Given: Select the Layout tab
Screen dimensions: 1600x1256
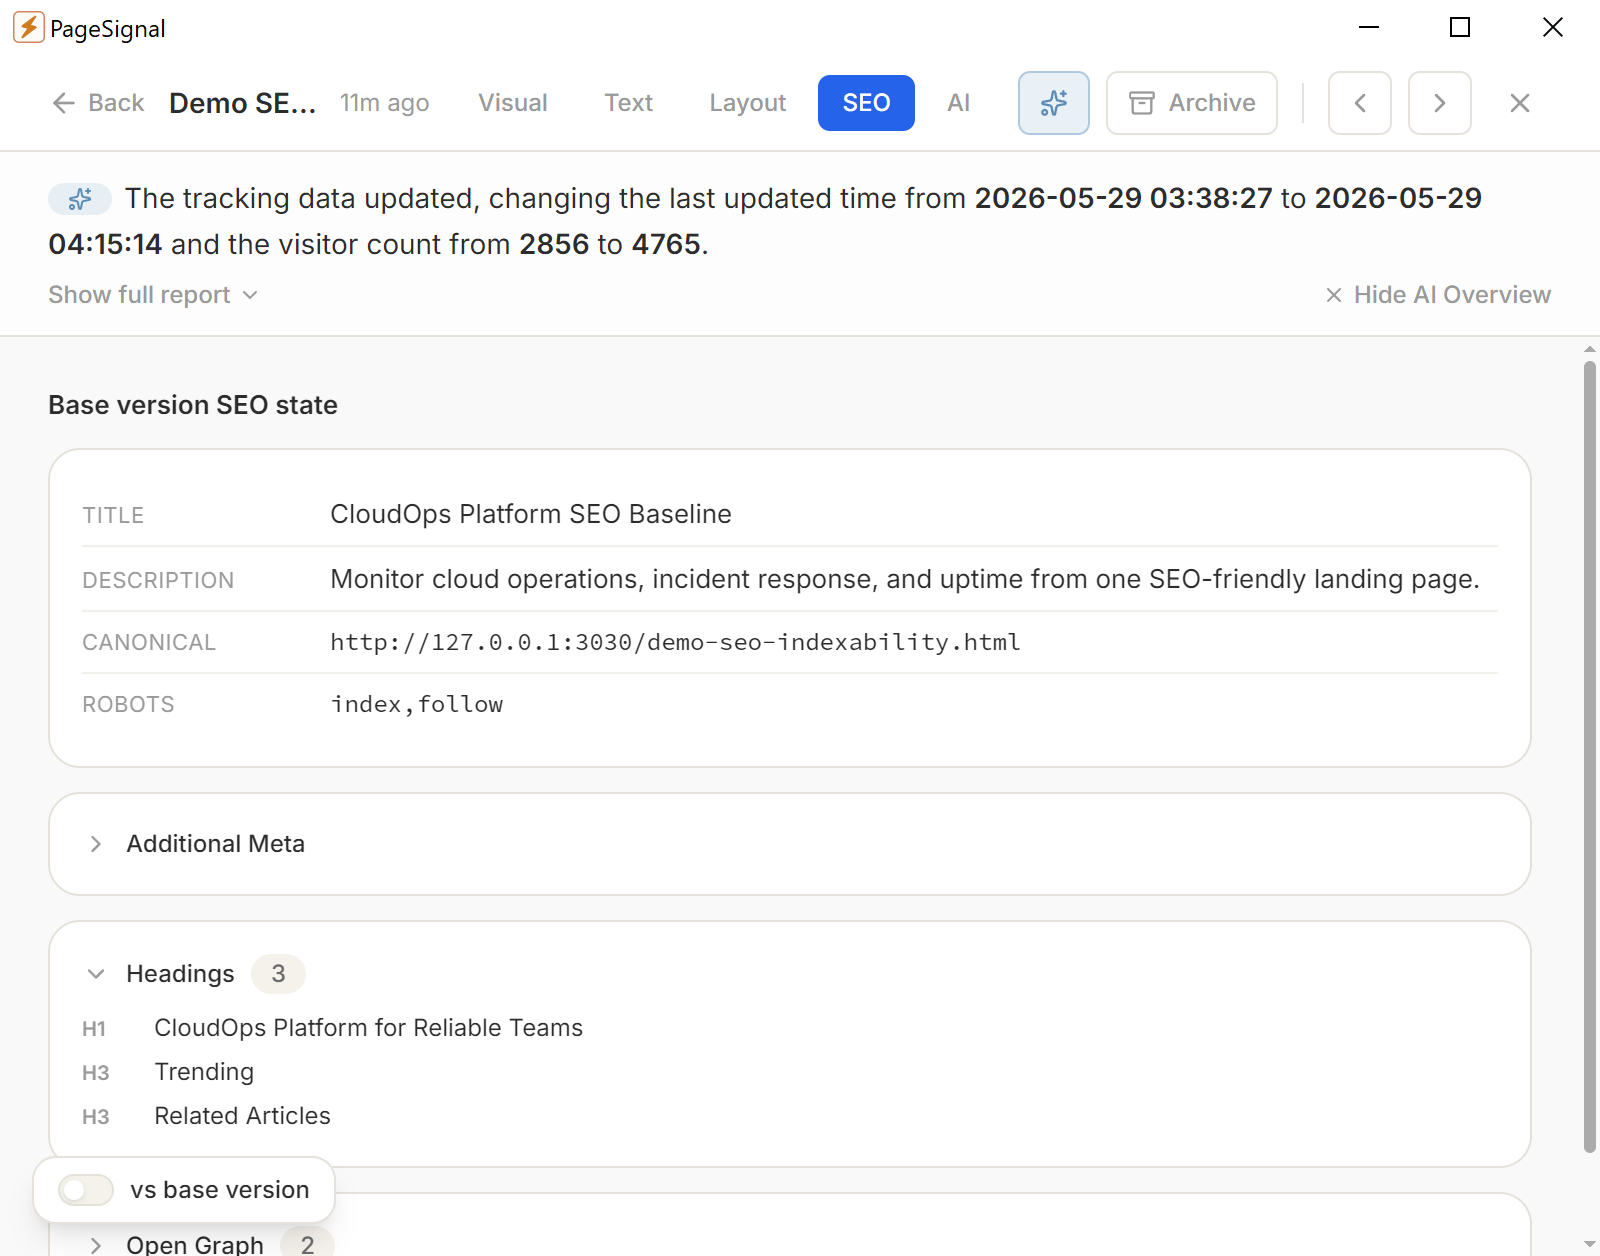Looking at the screenshot, I should 748,103.
